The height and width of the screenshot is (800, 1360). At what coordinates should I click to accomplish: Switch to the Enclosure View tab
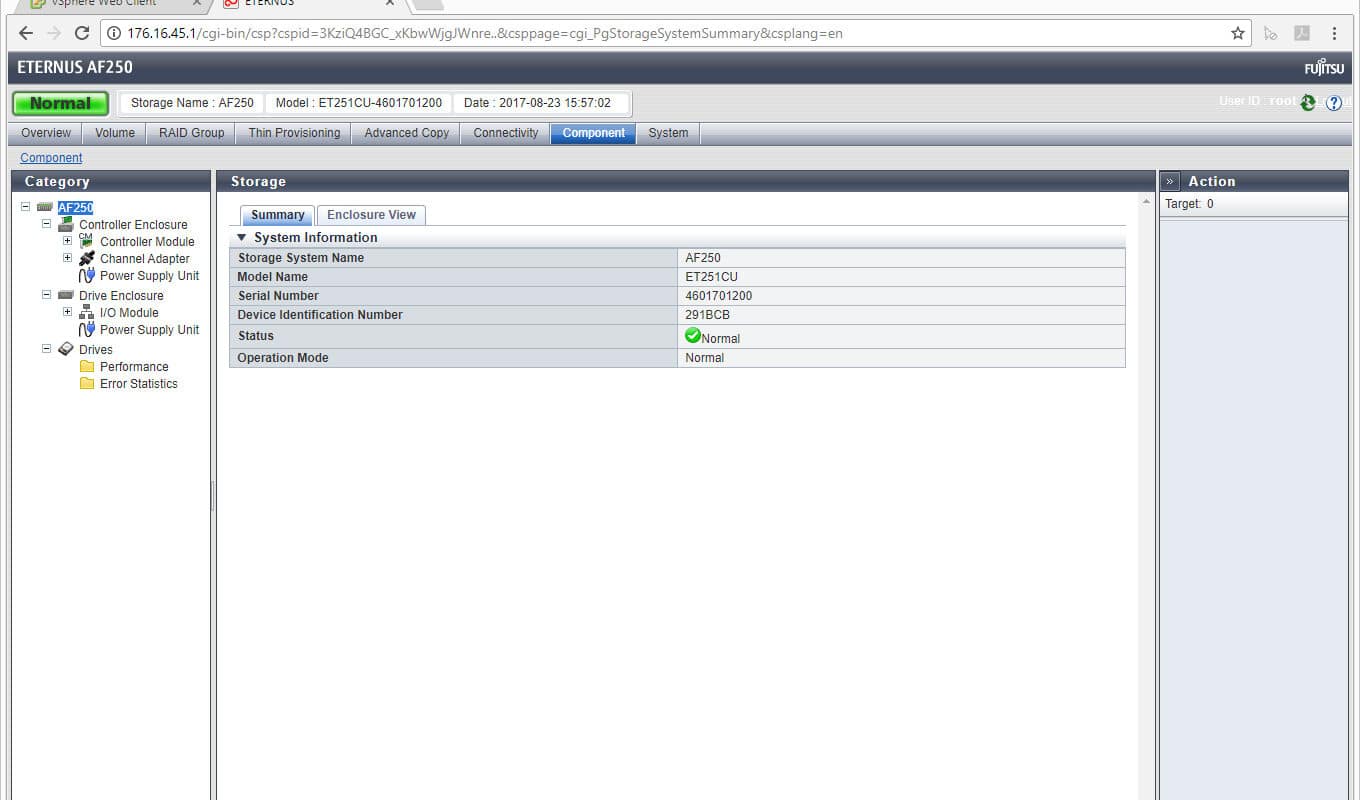[x=371, y=215]
